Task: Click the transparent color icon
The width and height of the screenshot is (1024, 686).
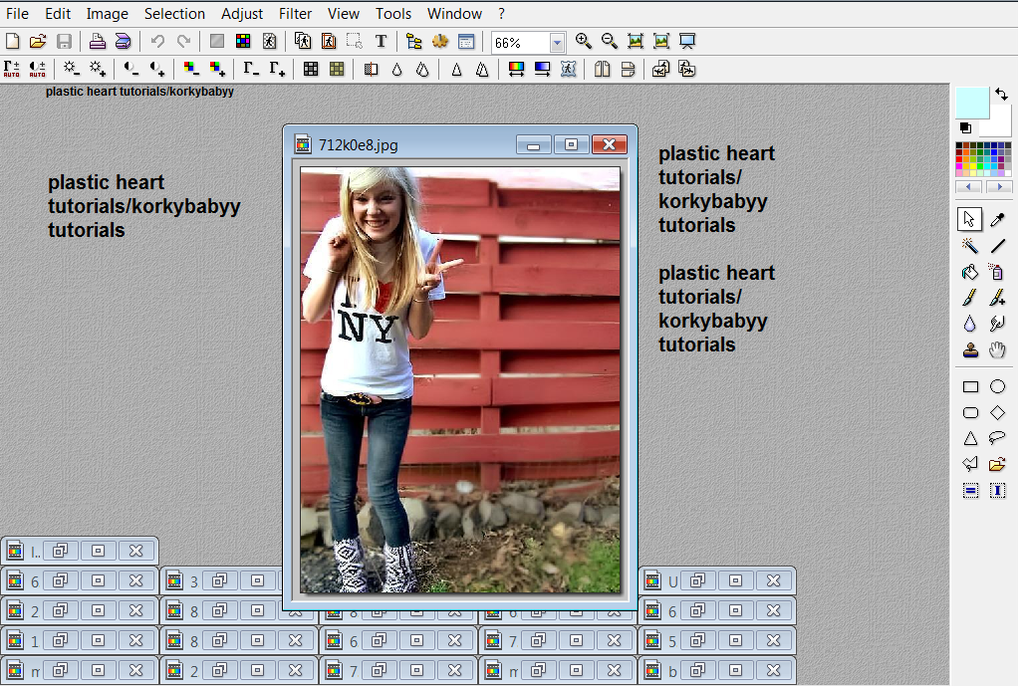Action: [x=269, y=41]
